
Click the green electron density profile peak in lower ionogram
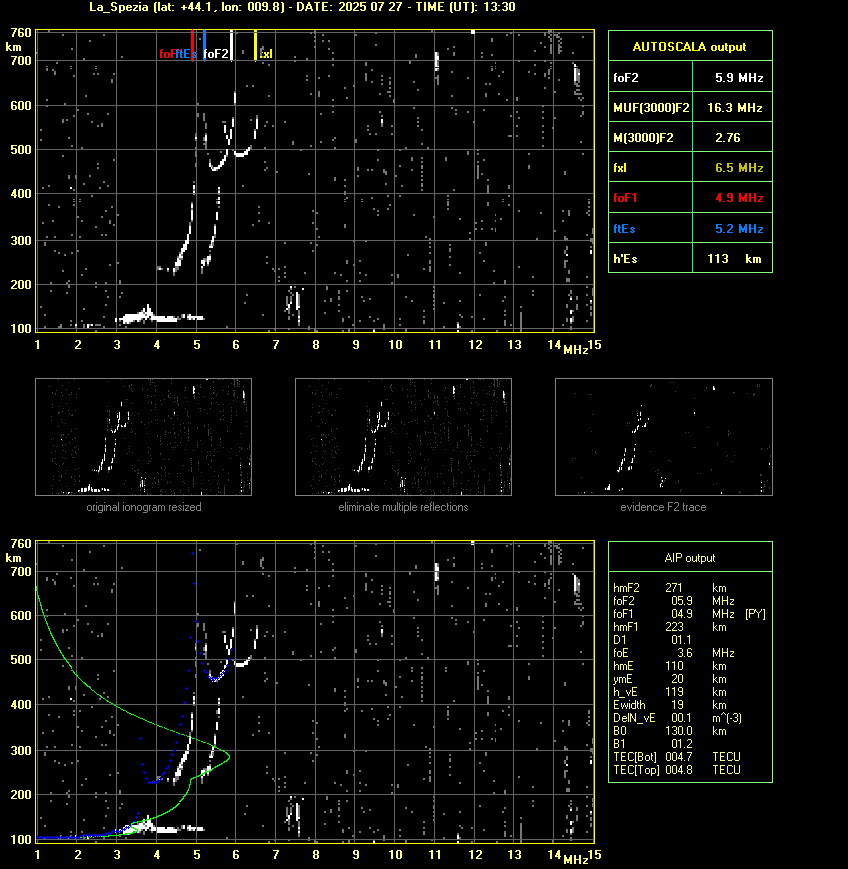pyautogui.click(x=228, y=756)
